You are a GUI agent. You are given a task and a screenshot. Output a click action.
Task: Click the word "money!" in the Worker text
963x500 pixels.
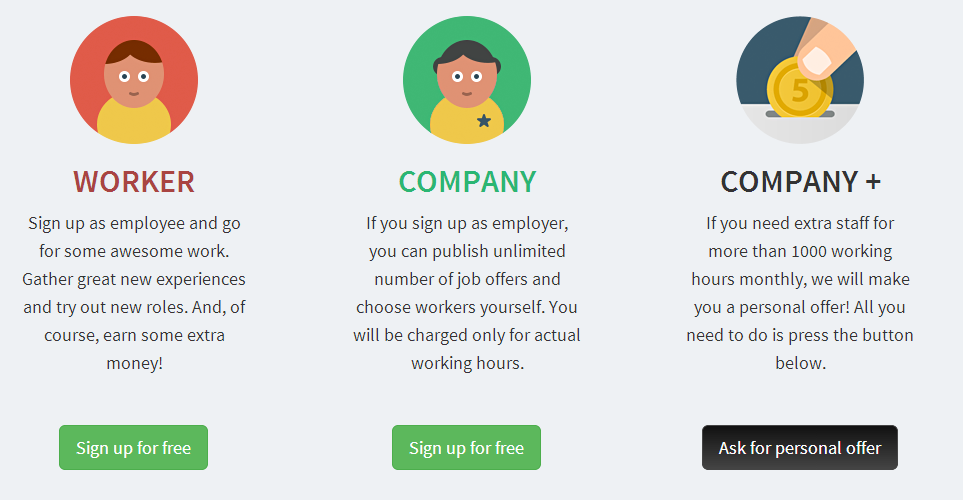pyautogui.click(x=135, y=363)
